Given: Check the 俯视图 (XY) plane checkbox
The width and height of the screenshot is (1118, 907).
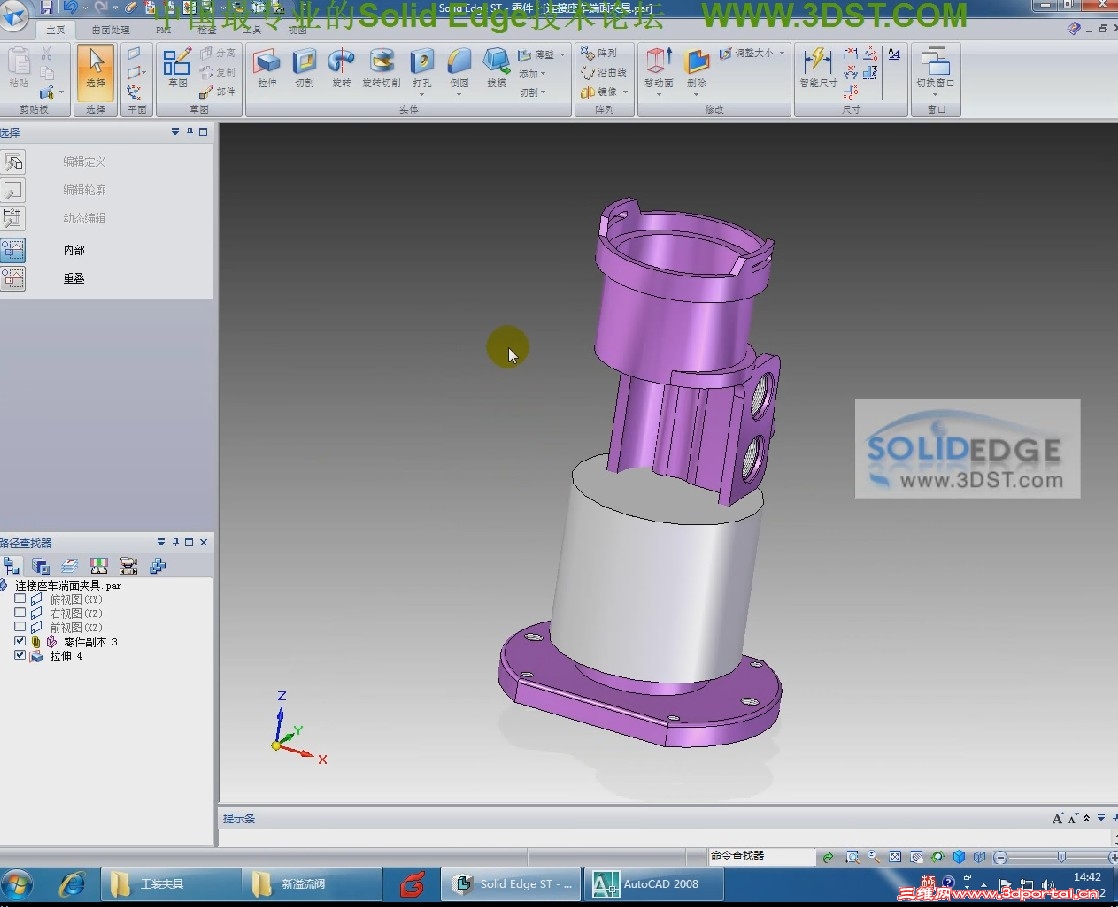Looking at the screenshot, I should (x=20, y=599).
